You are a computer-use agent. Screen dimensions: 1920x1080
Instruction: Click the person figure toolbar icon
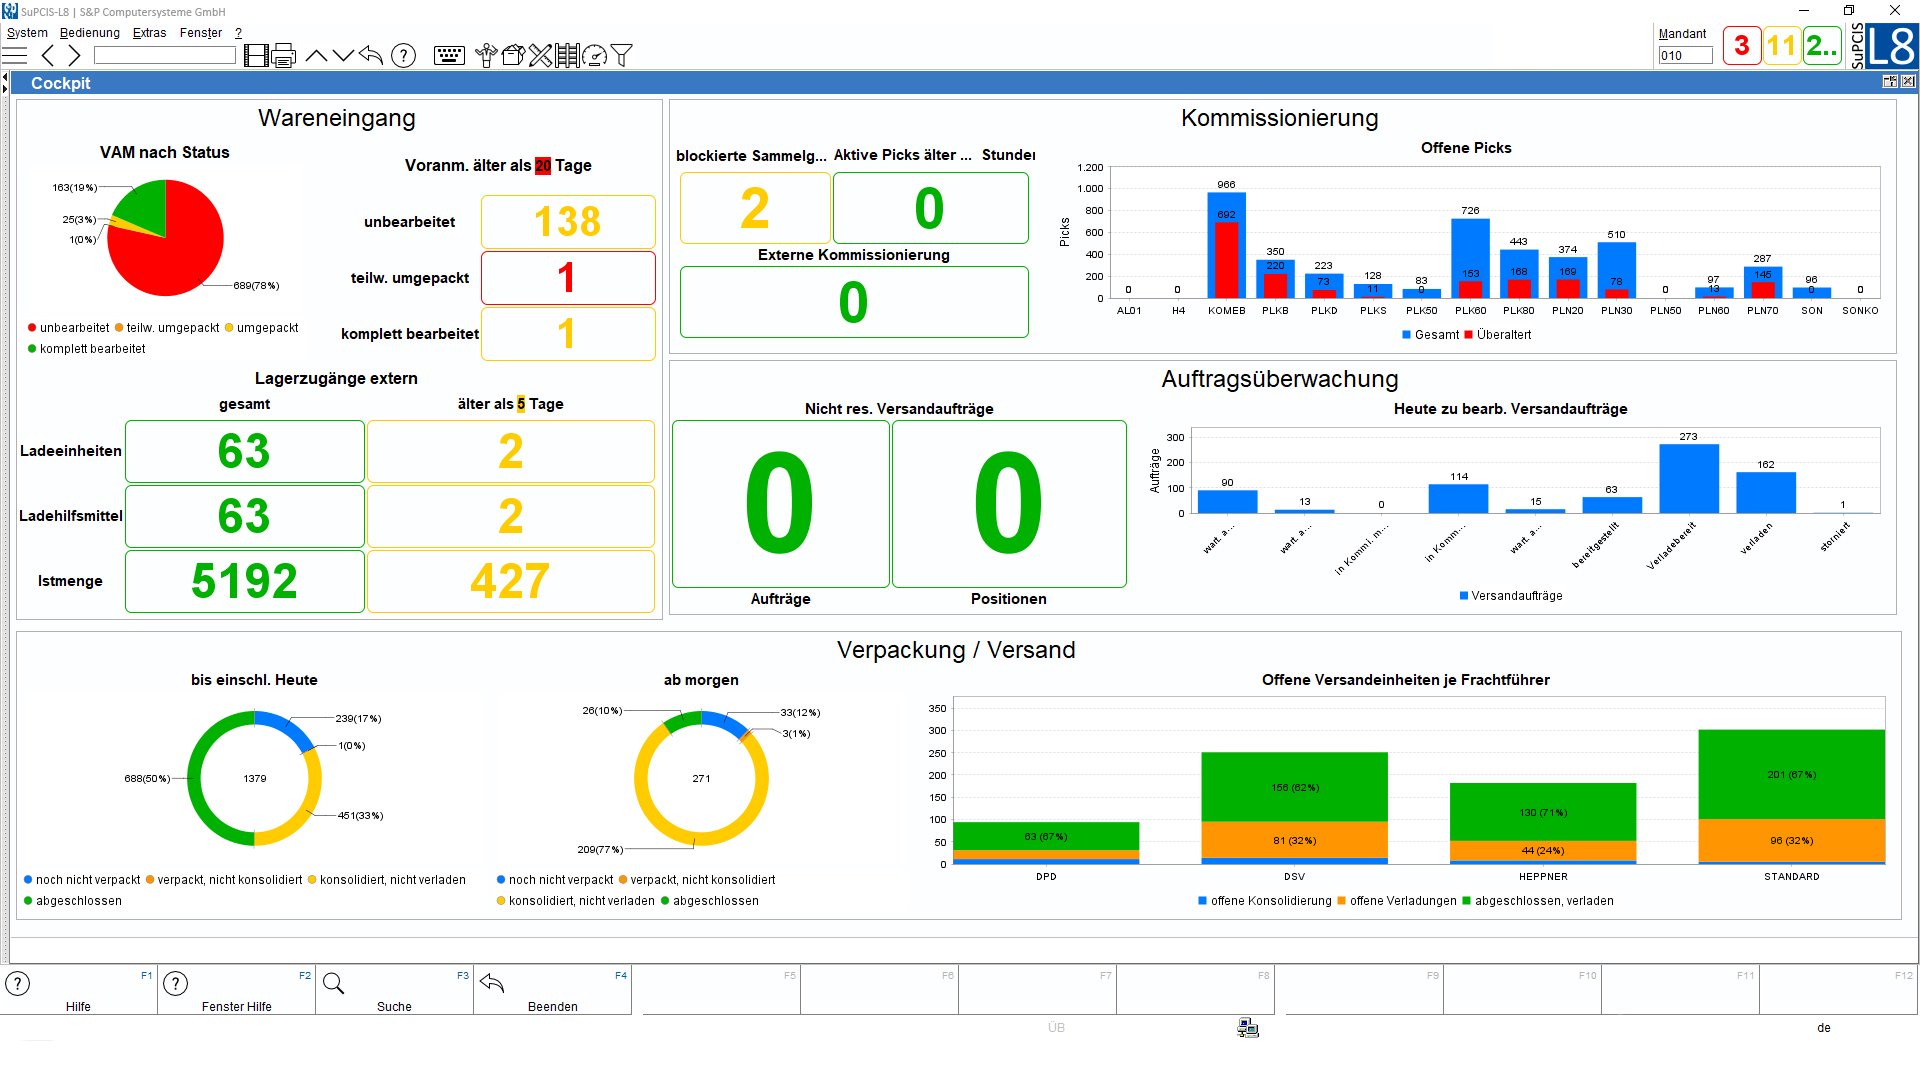(x=486, y=56)
